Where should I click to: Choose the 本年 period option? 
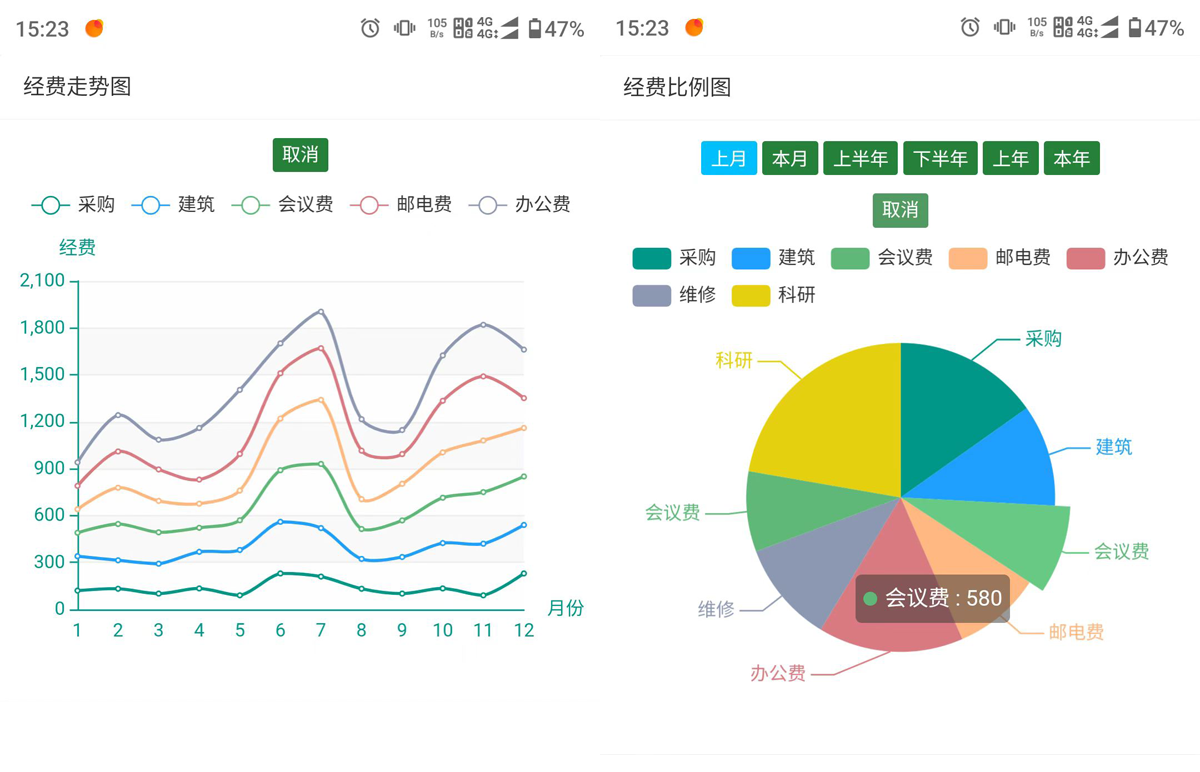[x=1071, y=159]
